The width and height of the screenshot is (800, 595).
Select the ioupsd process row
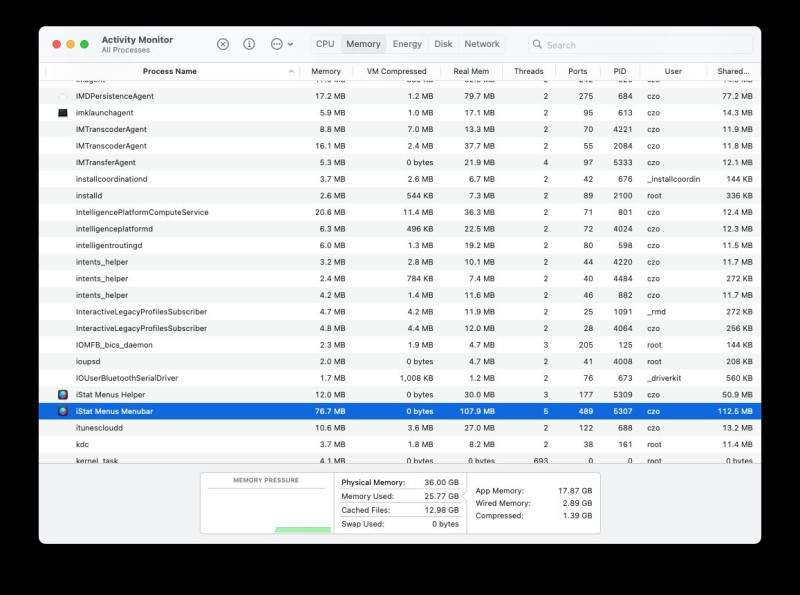[x=400, y=361]
